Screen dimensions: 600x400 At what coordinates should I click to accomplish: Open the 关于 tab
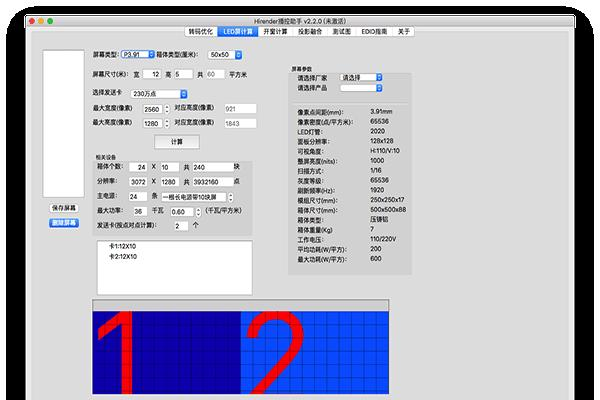click(x=404, y=32)
